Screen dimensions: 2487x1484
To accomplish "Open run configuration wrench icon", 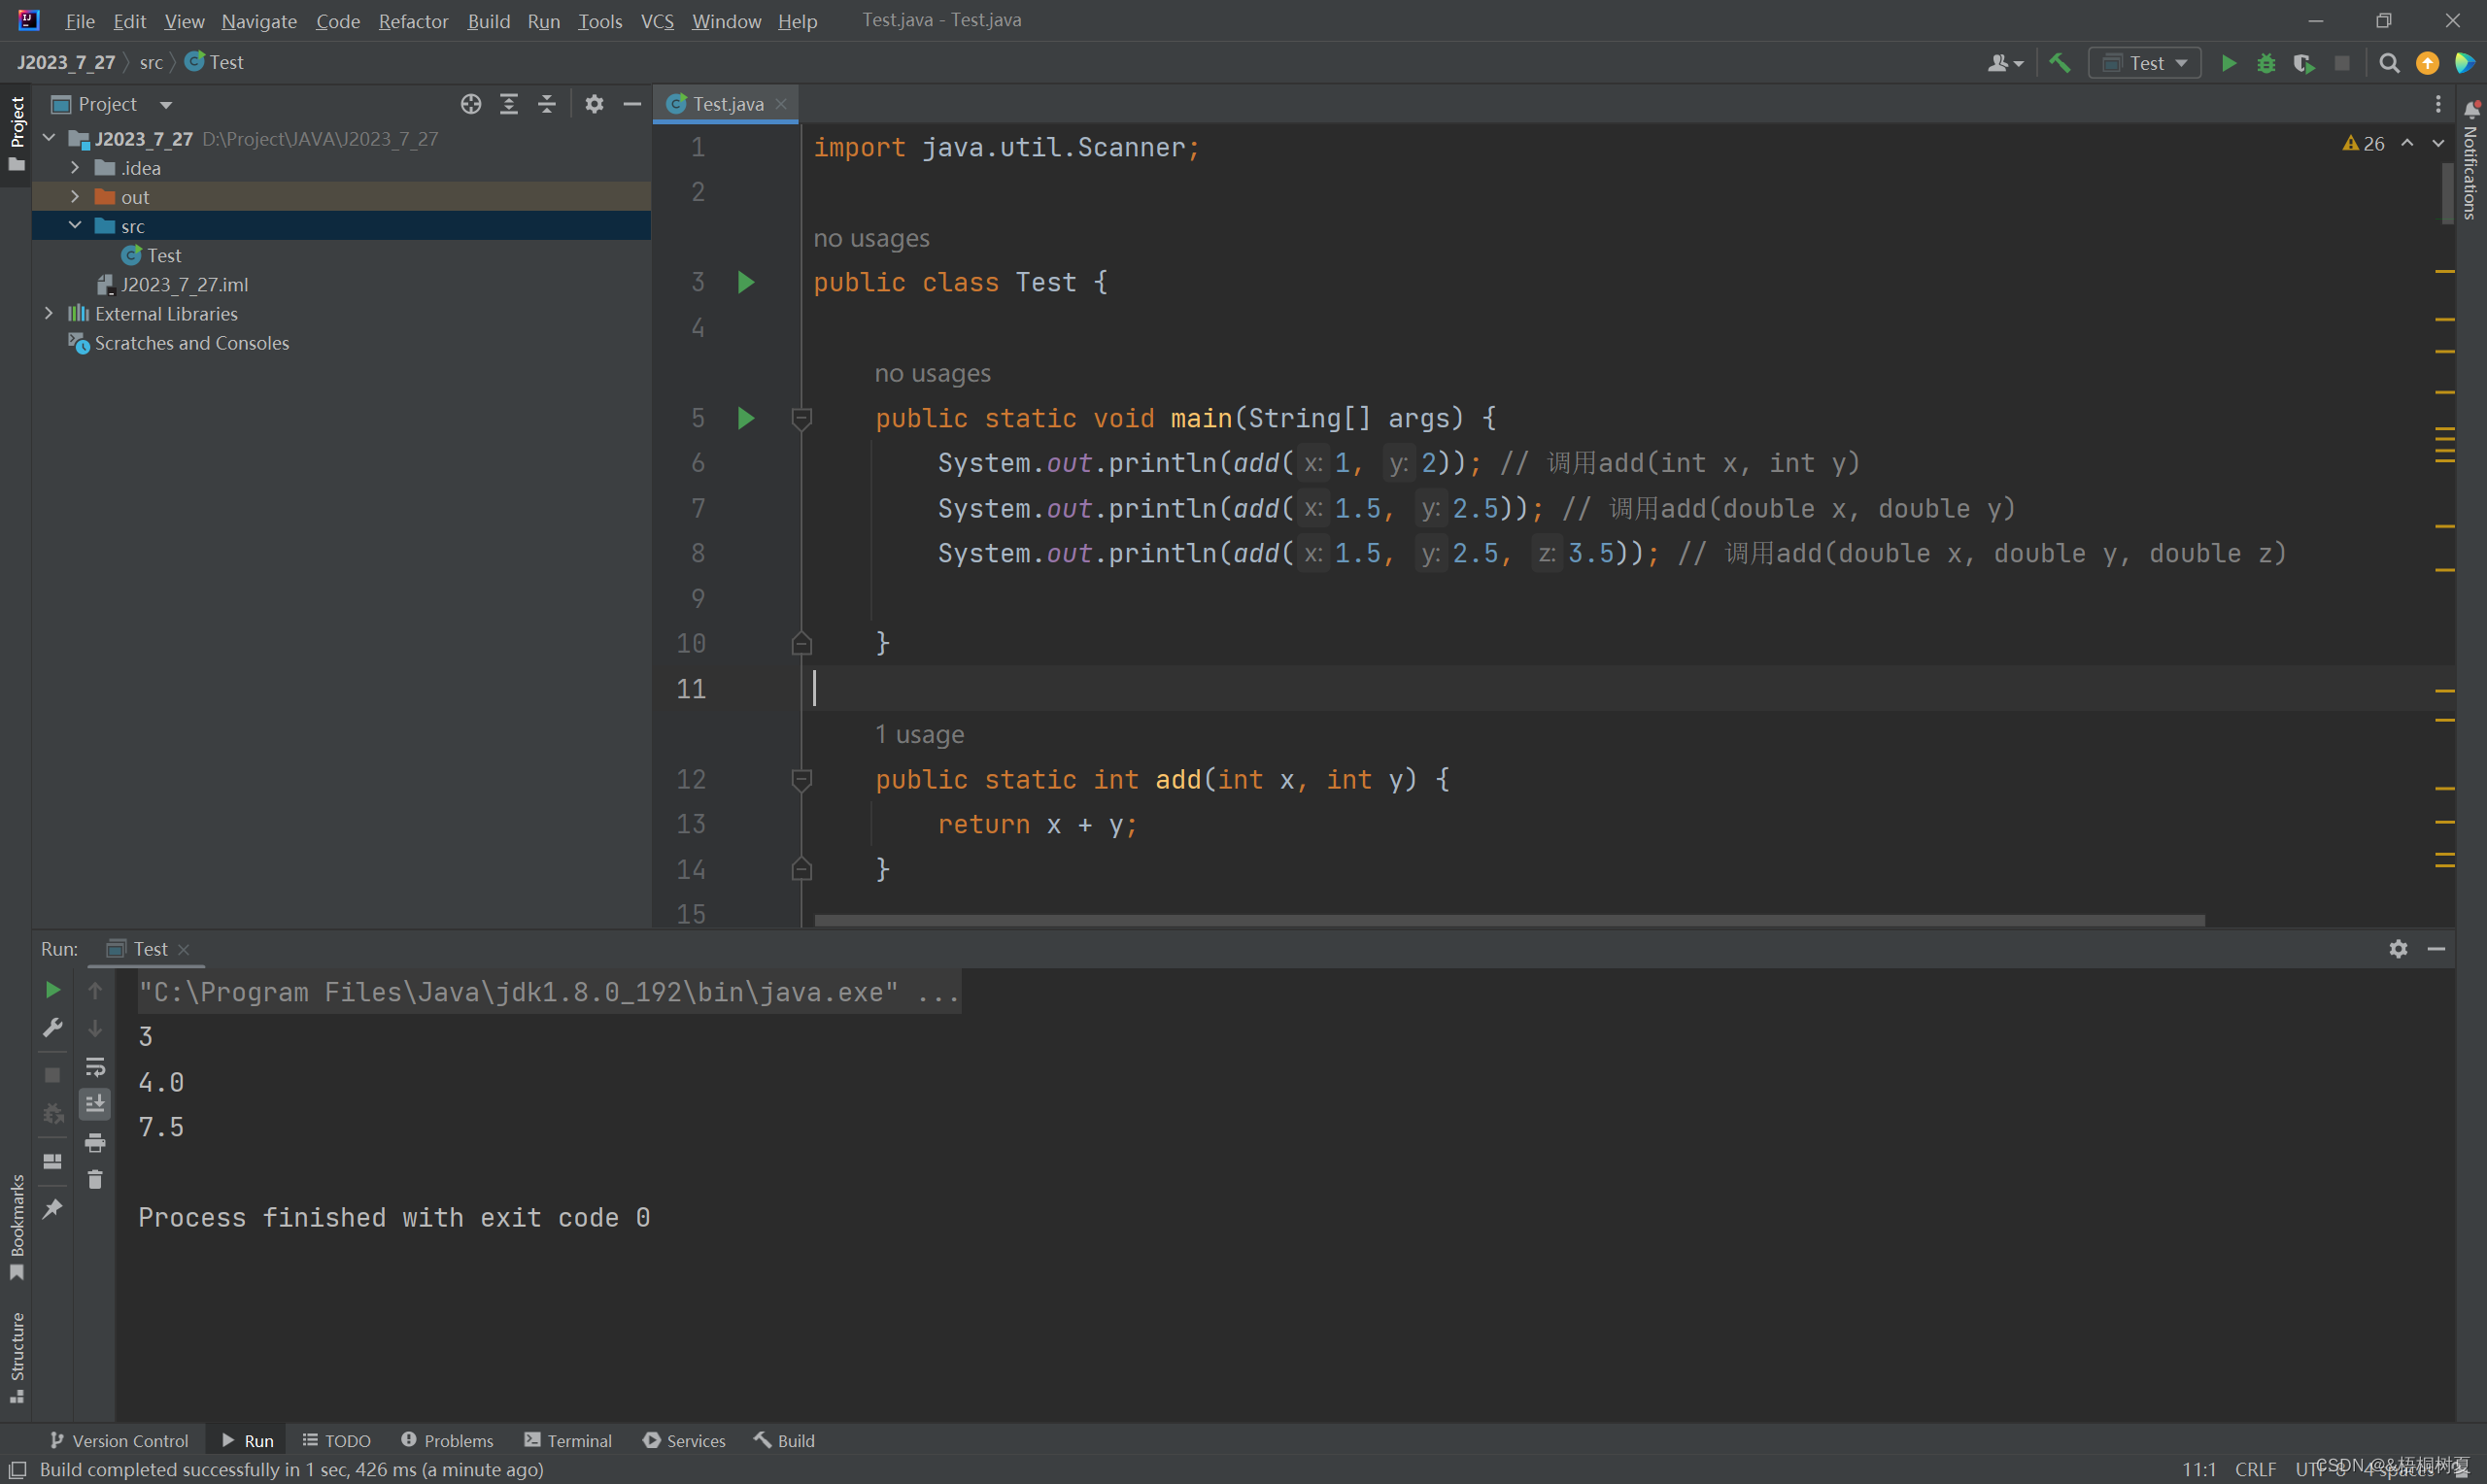I will pos(53,1028).
